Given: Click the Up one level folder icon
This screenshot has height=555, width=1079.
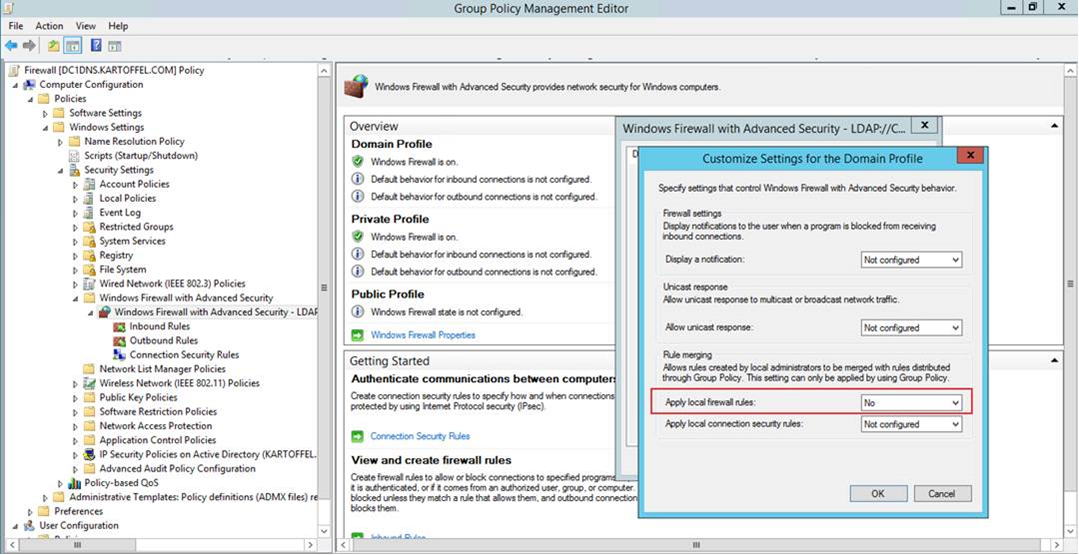Looking at the screenshot, I should [54, 45].
